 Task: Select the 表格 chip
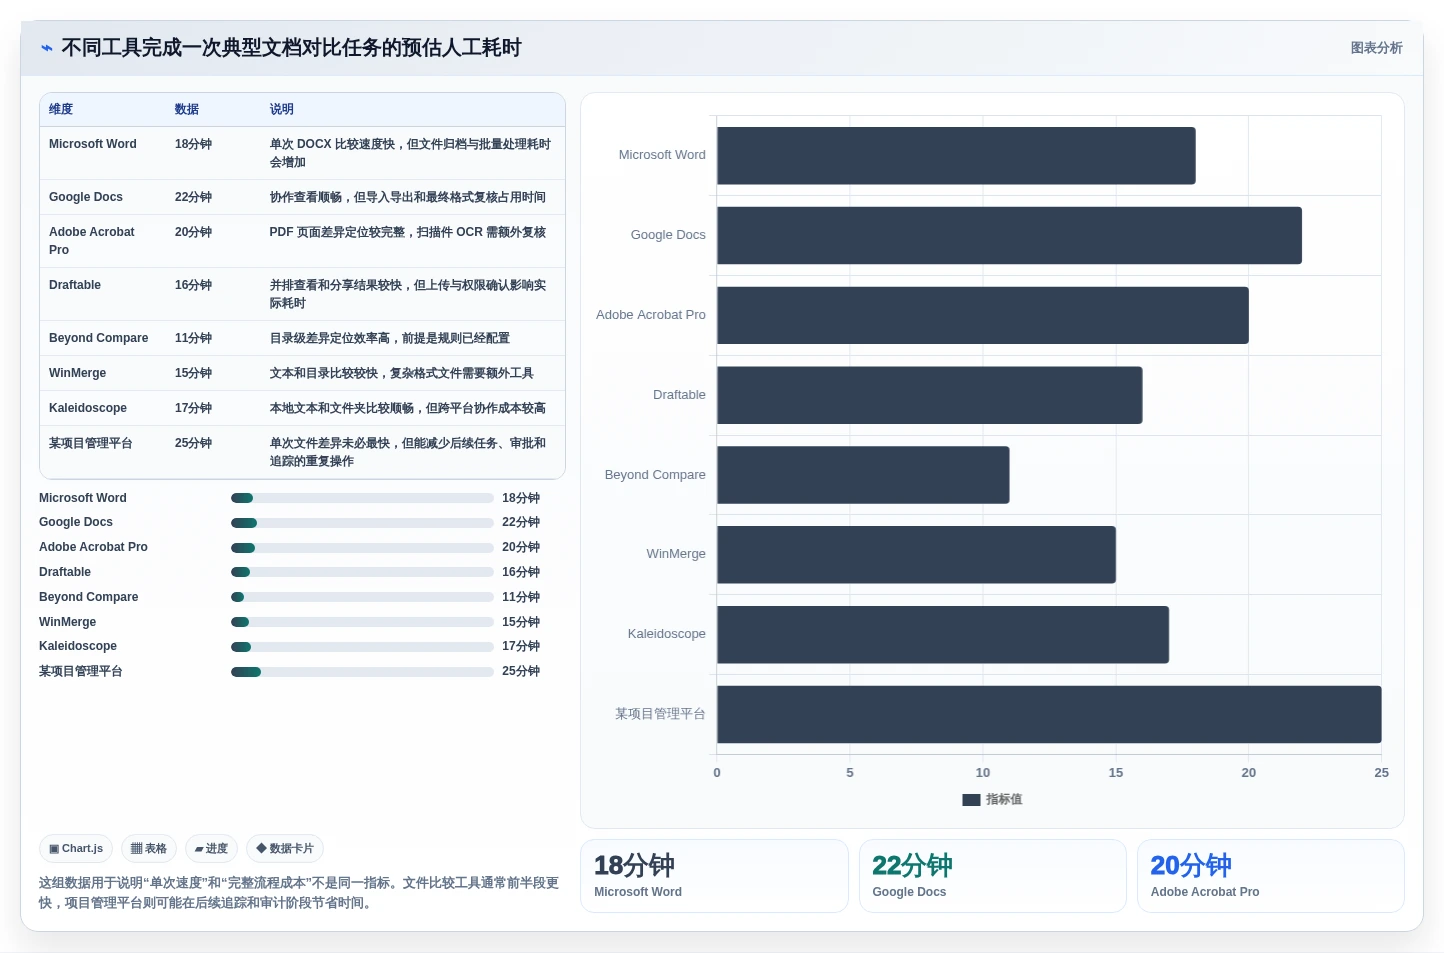(149, 848)
